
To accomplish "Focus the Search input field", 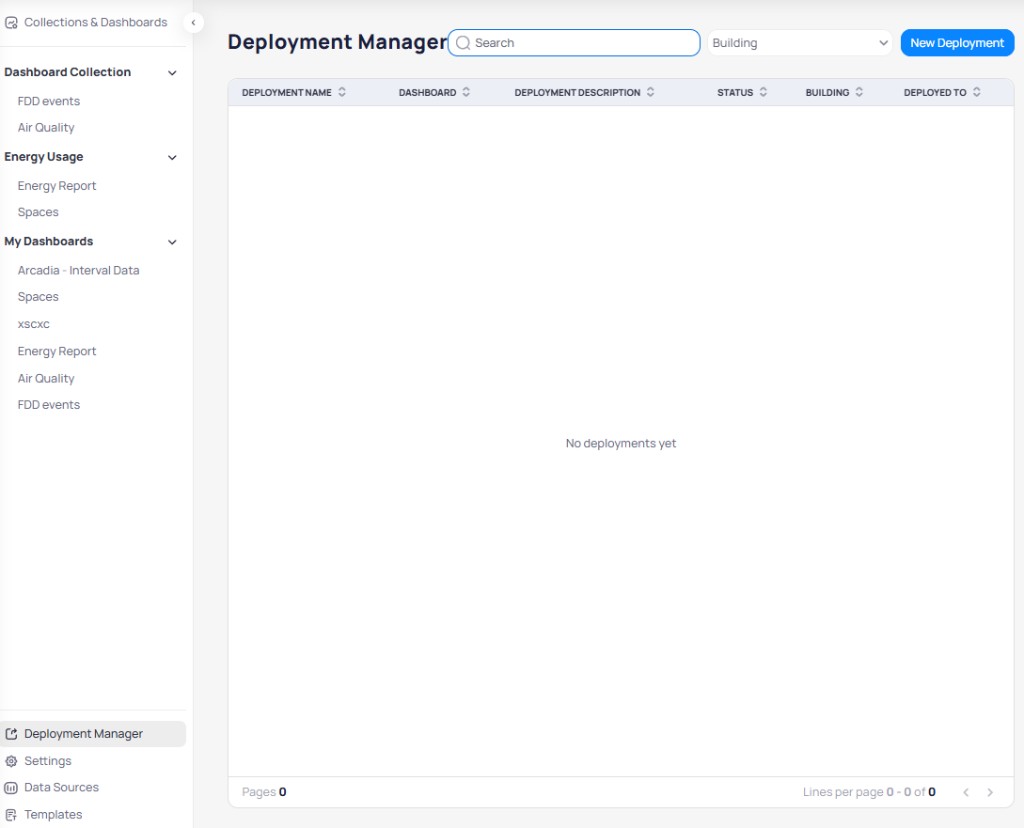I will coord(574,43).
